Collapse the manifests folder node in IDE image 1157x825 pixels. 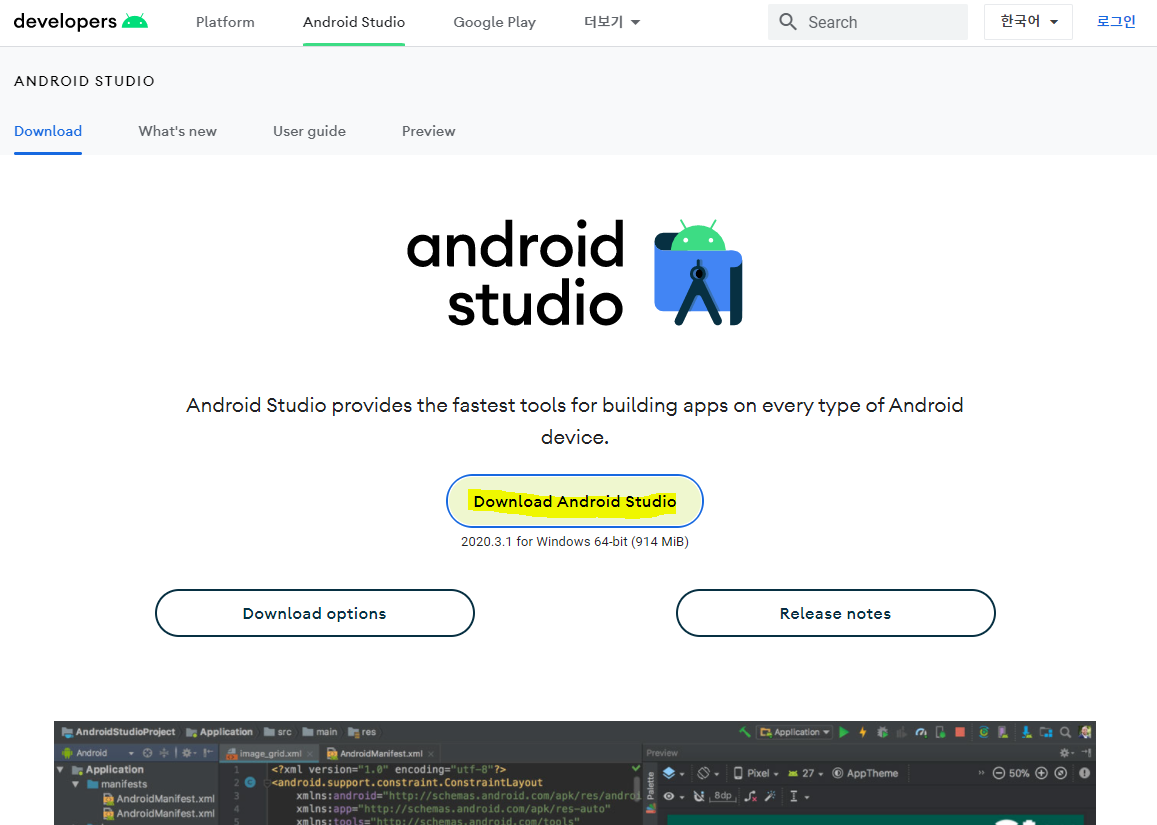(75, 784)
